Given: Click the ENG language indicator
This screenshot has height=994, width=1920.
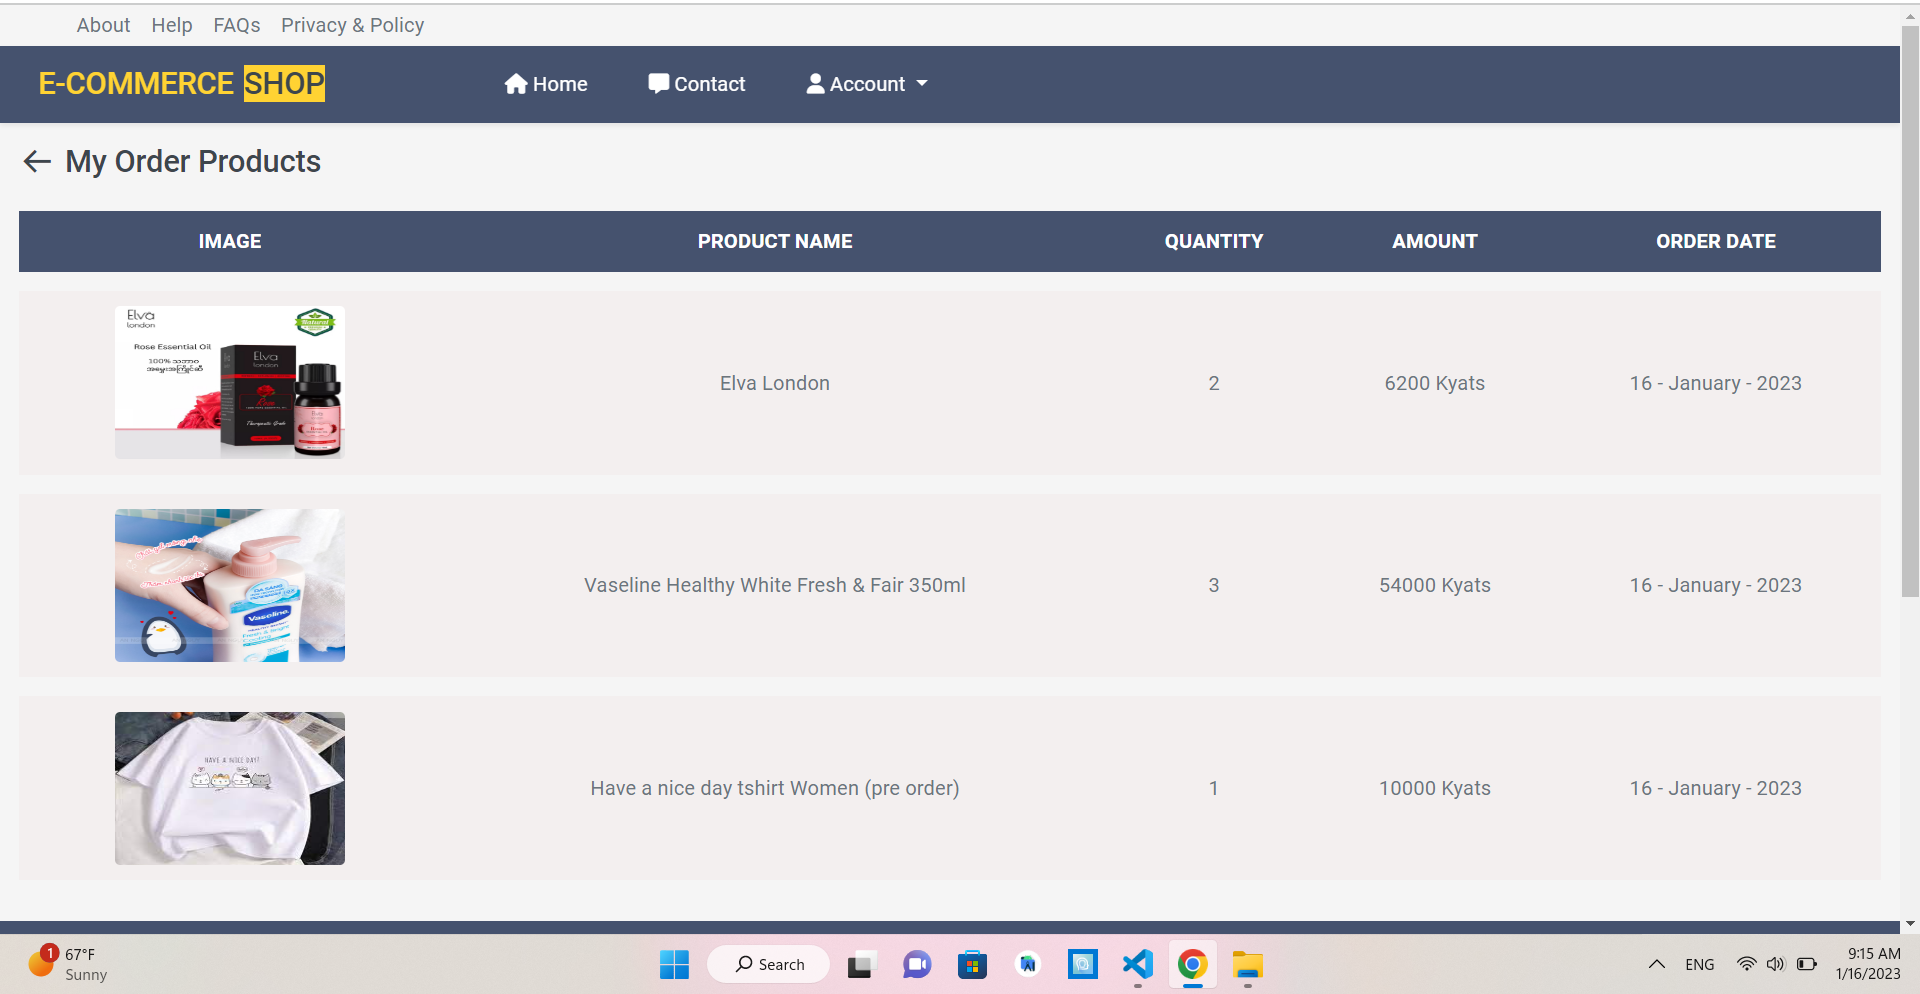Looking at the screenshot, I should click(1699, 965).
